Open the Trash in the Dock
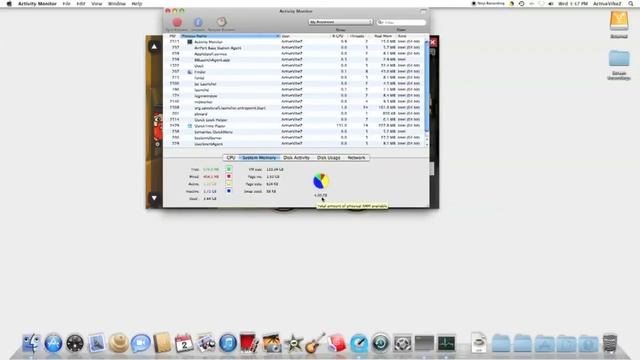This screenshot has height=360, width=640. [610, 343]
